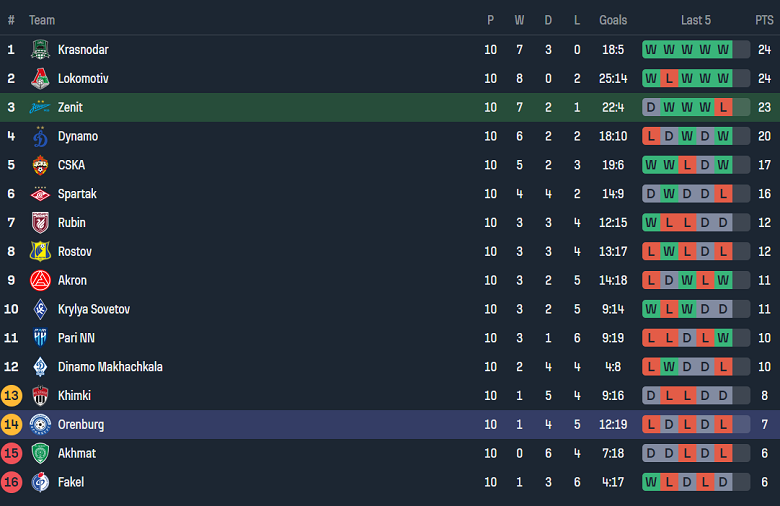Click Krasnodar's most recent win result badge

tap(723, 50)
